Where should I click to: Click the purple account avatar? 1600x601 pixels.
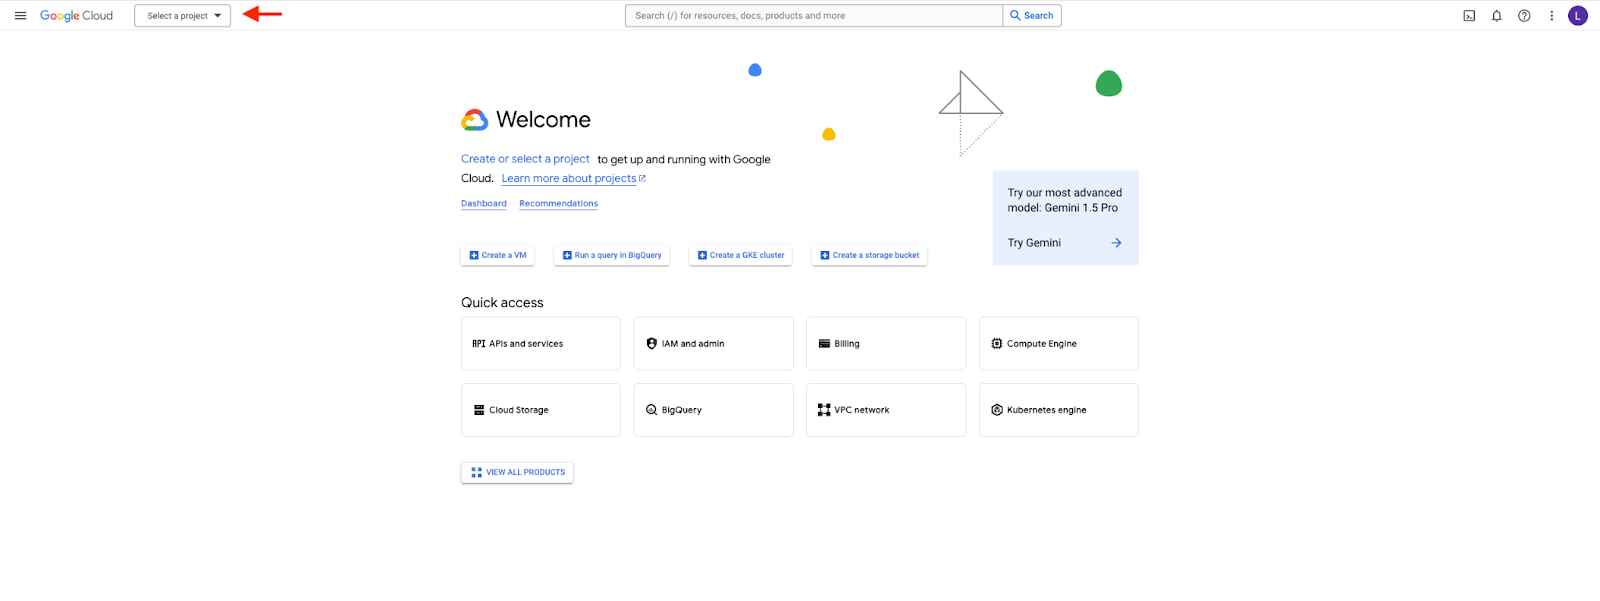pyautogui.click(x=1578, y=16)
